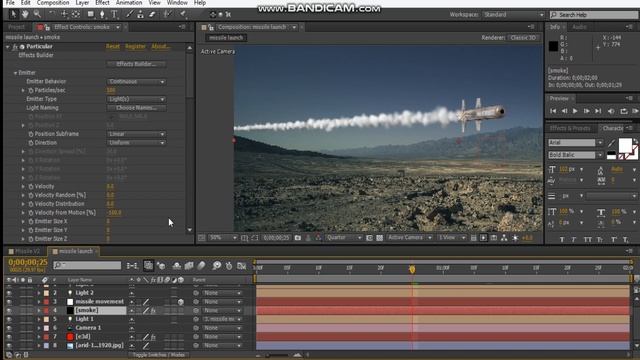Switch to the Project tab
This screenshot has width=640, height=360.
pyautogui.click(x=16, y=27)
